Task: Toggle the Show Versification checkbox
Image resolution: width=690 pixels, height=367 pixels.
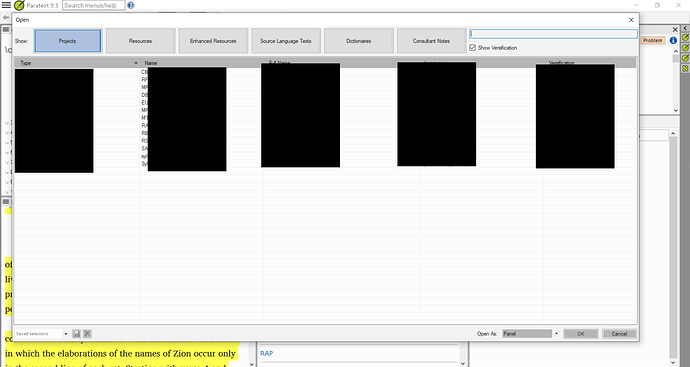Action: click(x=473, y=48)
